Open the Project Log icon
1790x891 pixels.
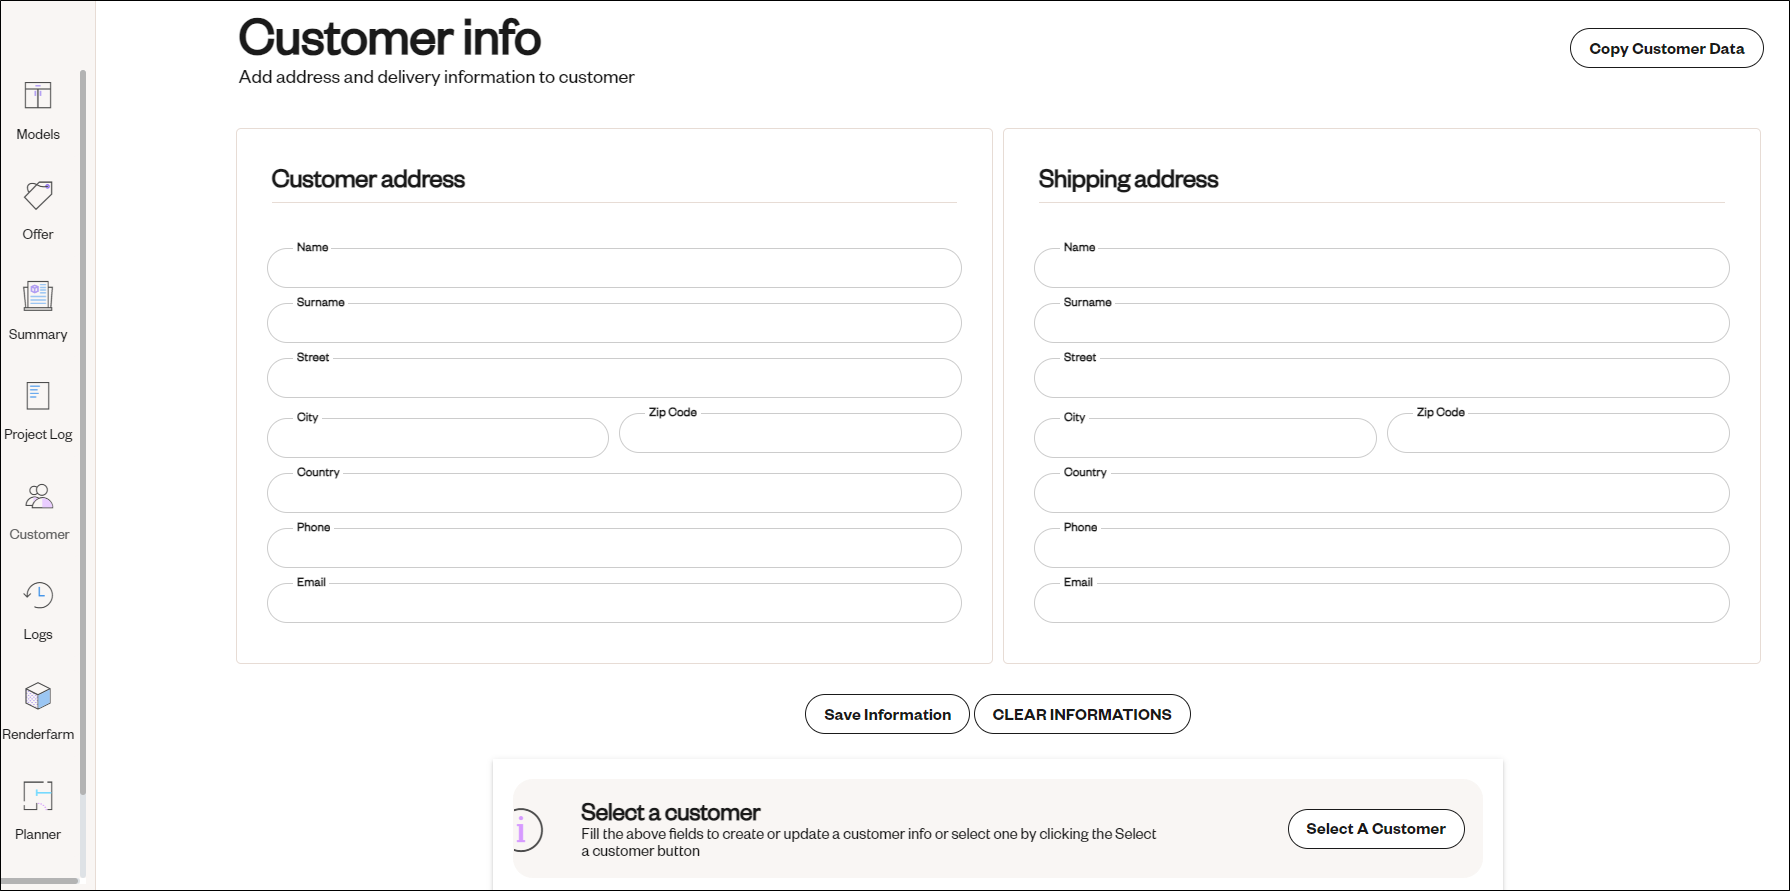point(38,396)
